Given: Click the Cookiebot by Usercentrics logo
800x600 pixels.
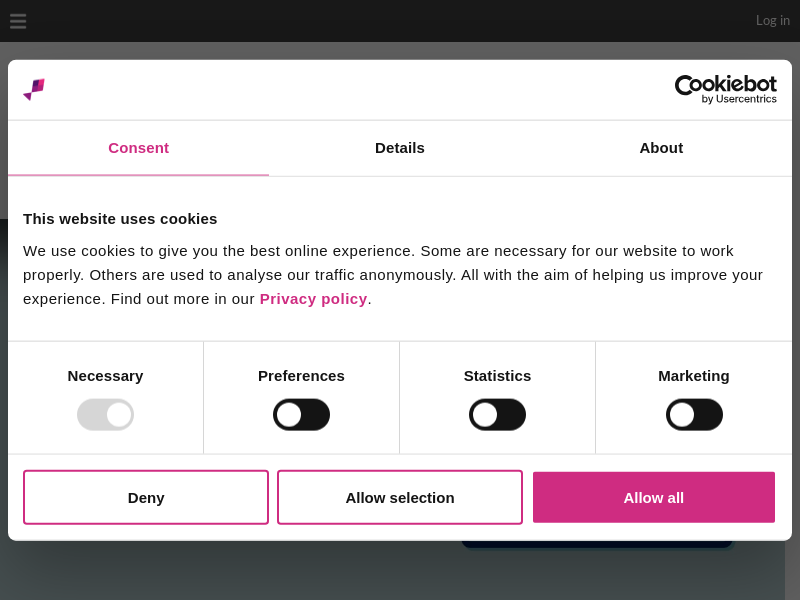Looking at the screenshot, I should [725, 89].
